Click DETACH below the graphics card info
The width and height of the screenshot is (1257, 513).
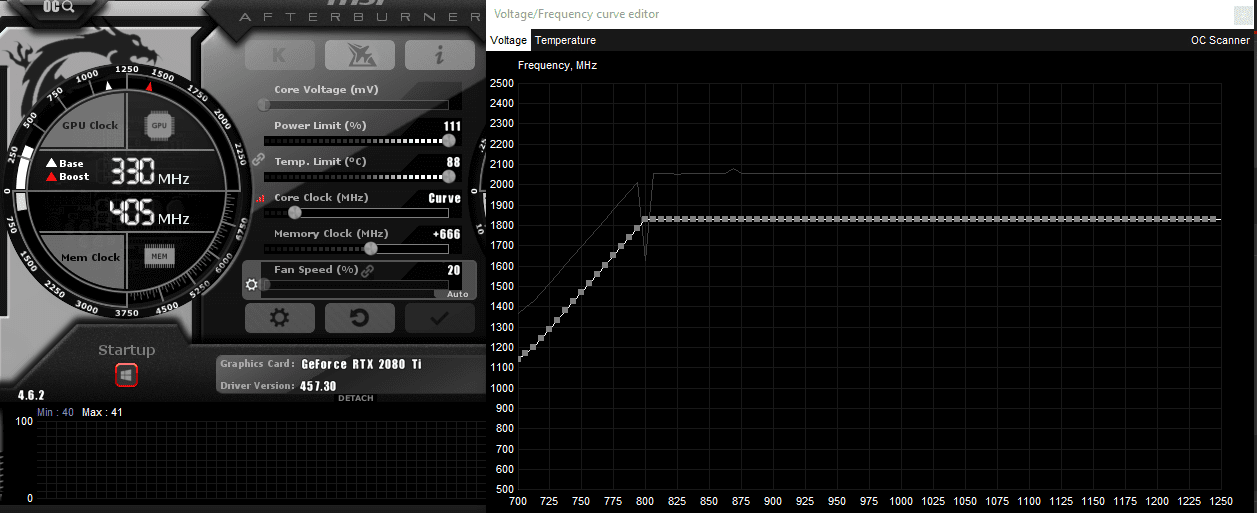tap(356, 398)
